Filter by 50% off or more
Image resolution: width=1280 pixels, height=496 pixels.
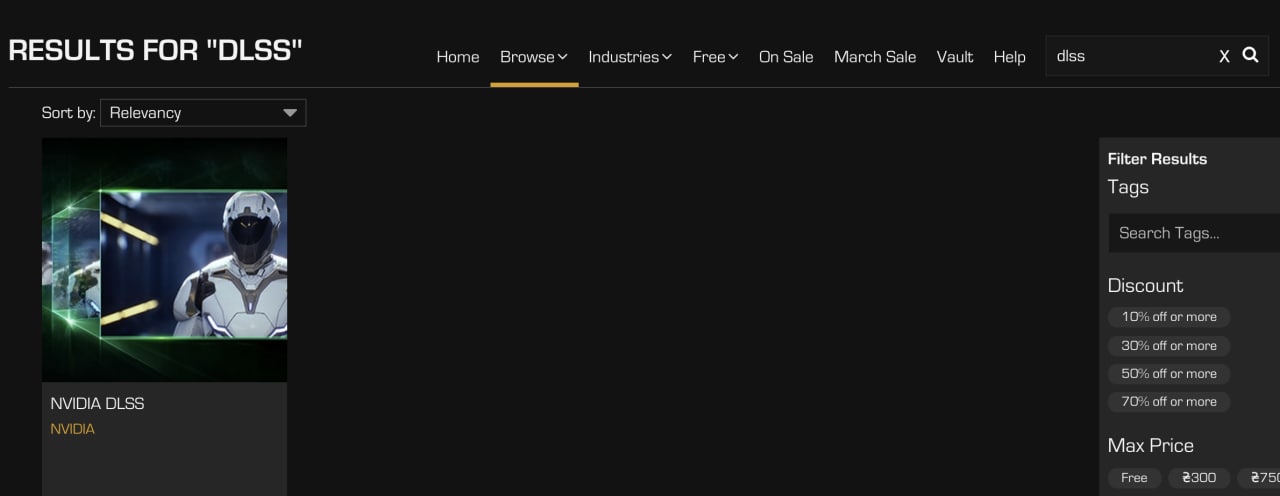(x=1169, y=374)
